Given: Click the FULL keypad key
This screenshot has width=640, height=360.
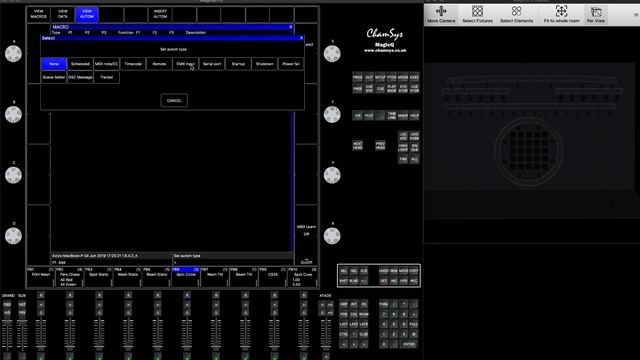Looking at the screenshot, I should click(413, 324).
